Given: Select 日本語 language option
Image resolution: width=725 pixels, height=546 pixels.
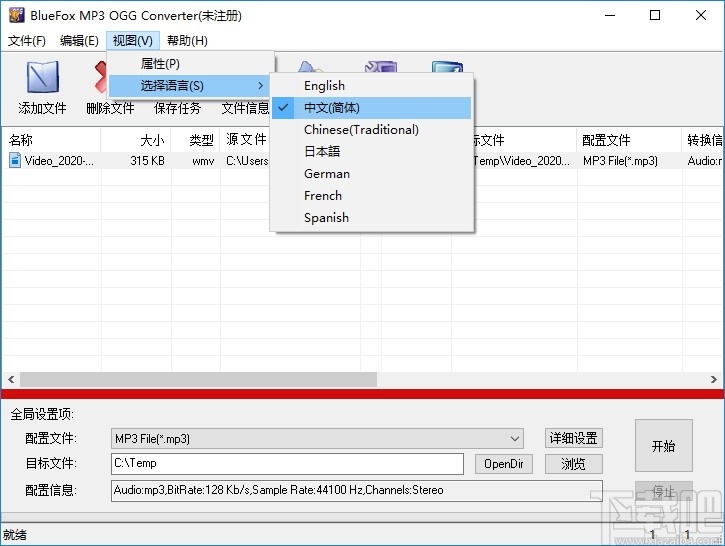Looking at the screenshot, I should tap(371, 151).
